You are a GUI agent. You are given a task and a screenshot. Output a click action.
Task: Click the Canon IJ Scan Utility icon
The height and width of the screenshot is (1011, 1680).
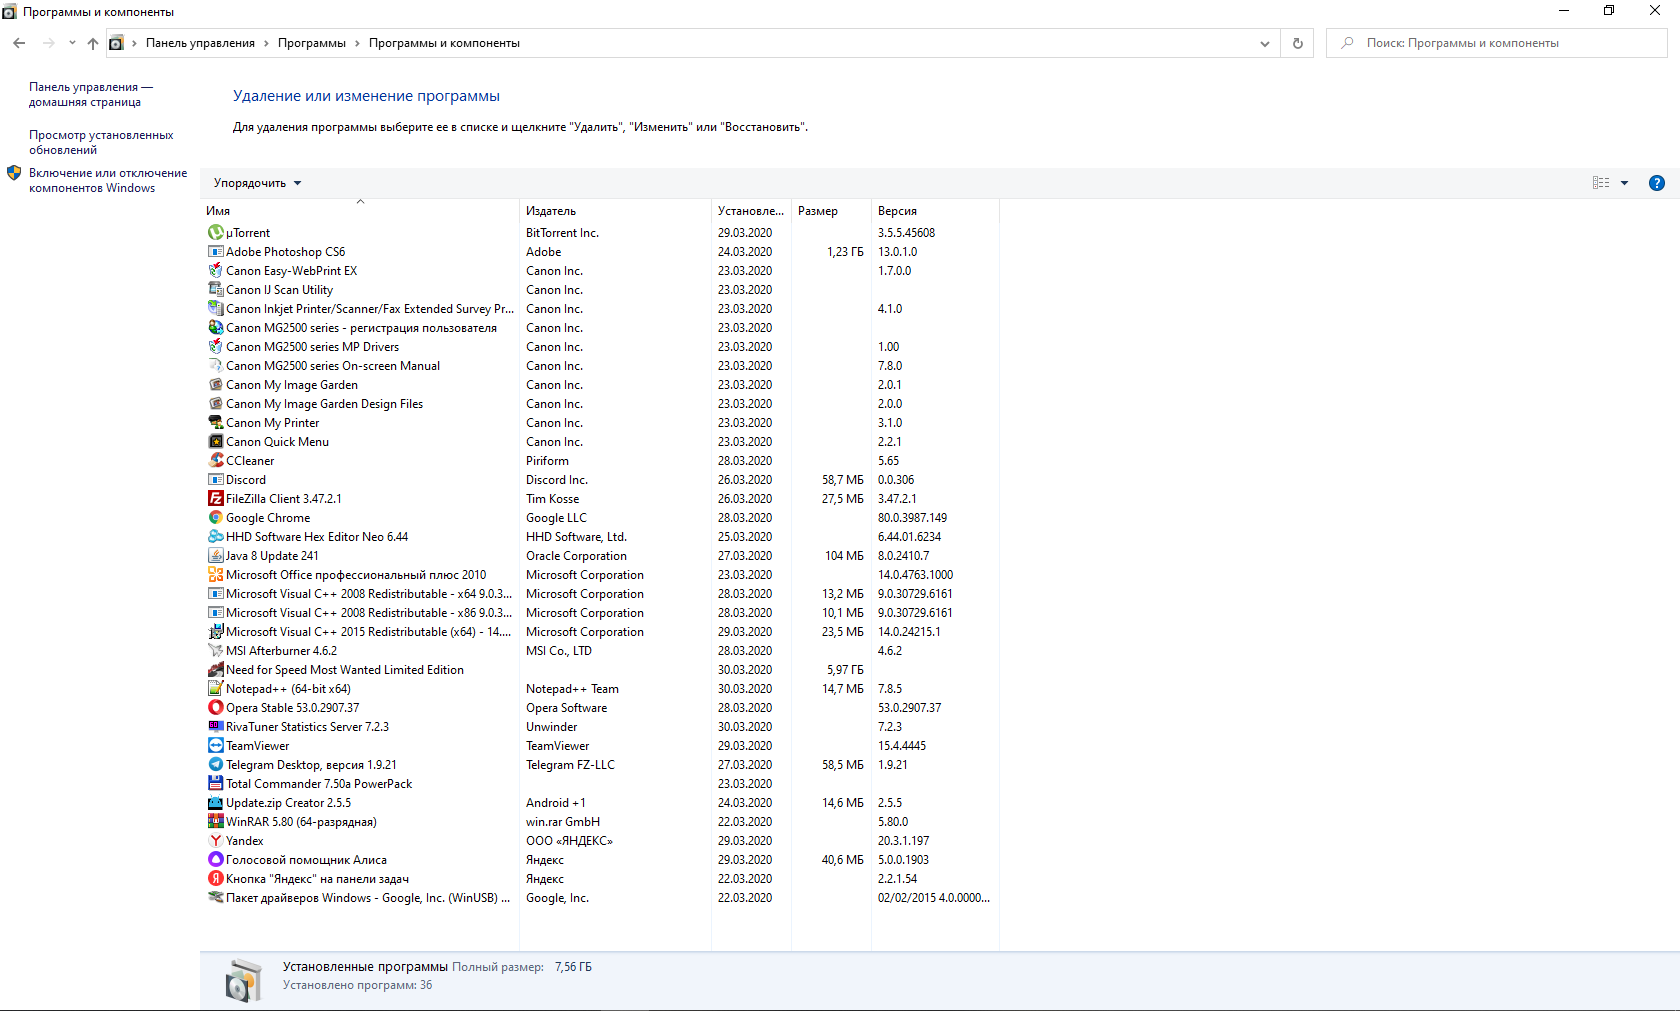(x=215, y=290)
